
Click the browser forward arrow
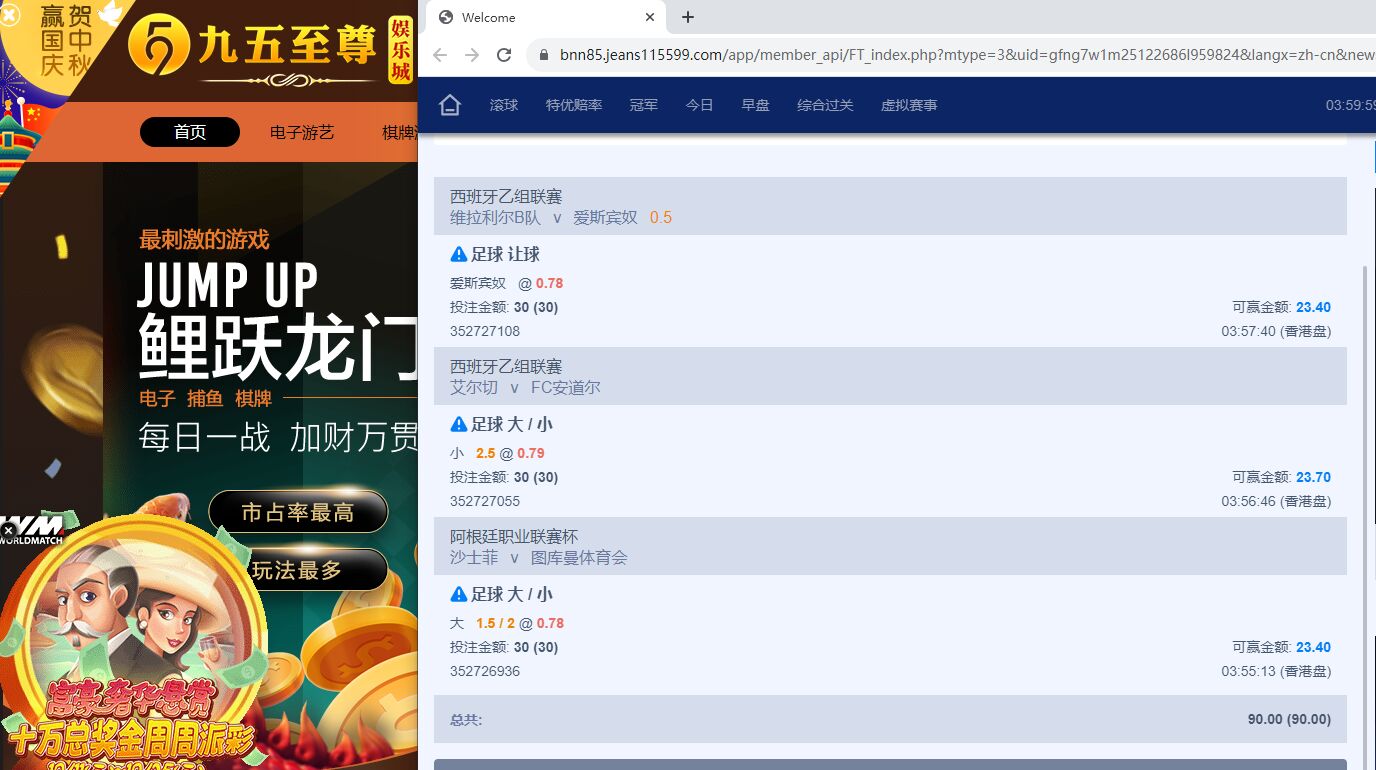point(472,55)
